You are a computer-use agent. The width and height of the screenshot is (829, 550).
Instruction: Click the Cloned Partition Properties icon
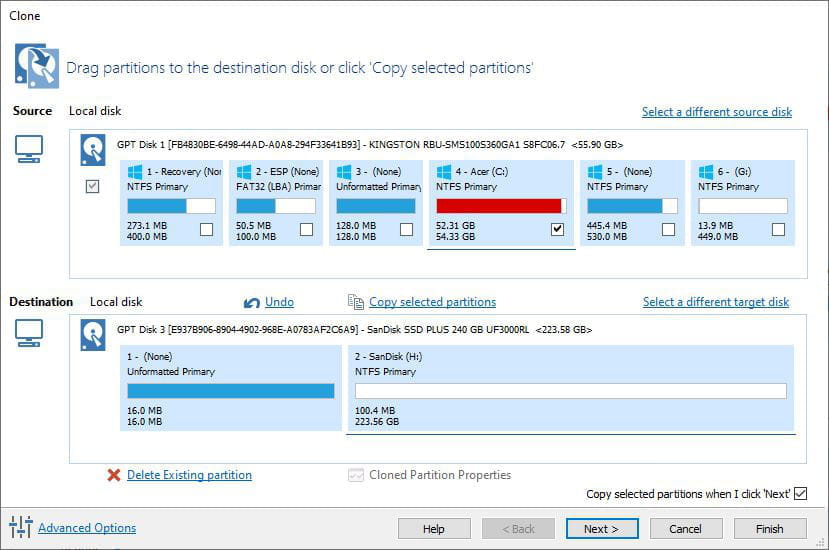click(356, 475)
